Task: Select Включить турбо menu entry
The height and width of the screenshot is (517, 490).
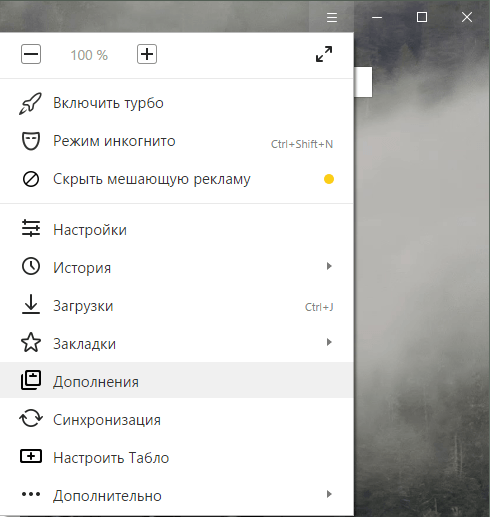Action: [177, 103]
